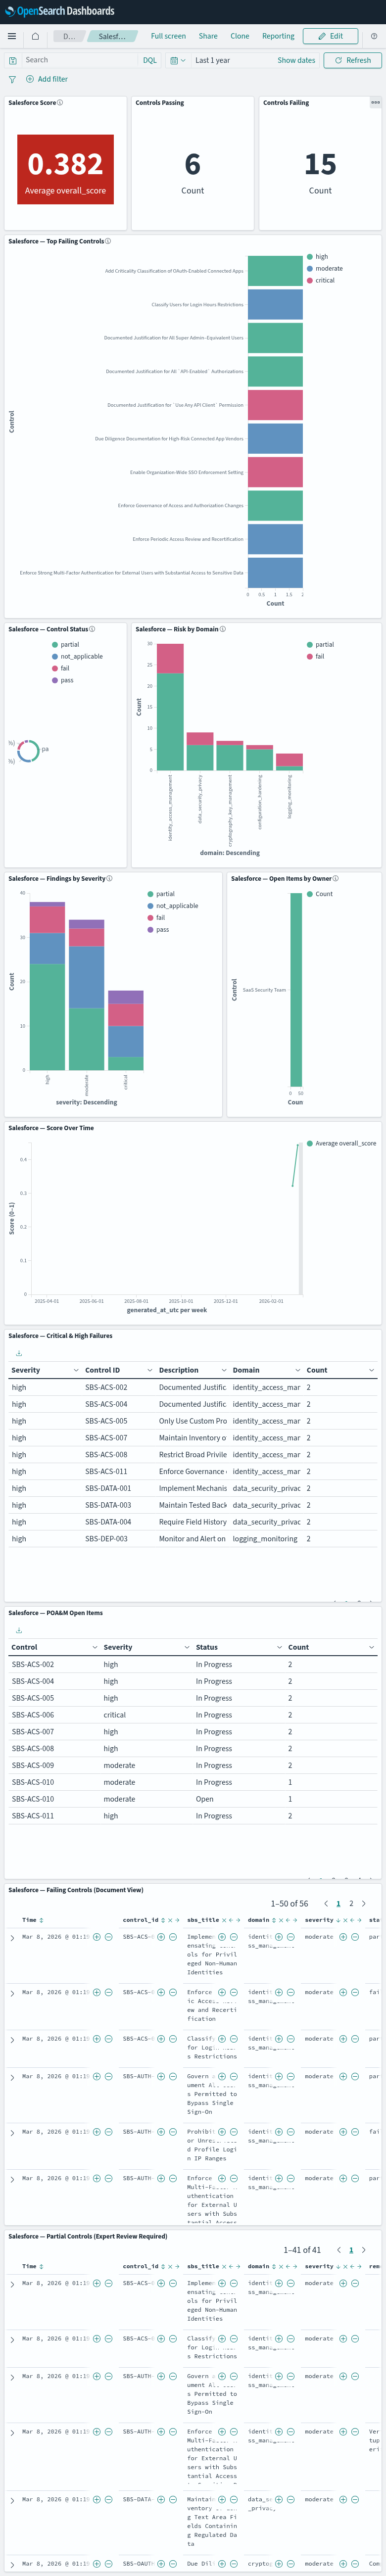386x2576 pixels.
Task: Open the main navigation hamburger menu
Action: tap(10, 35)
